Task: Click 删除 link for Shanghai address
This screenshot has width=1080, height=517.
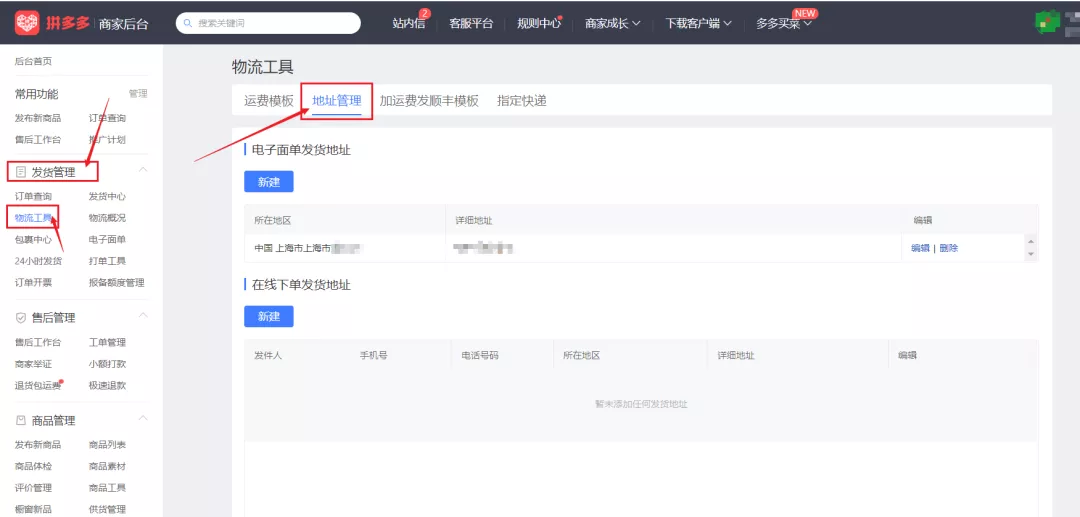Action: 948,248
